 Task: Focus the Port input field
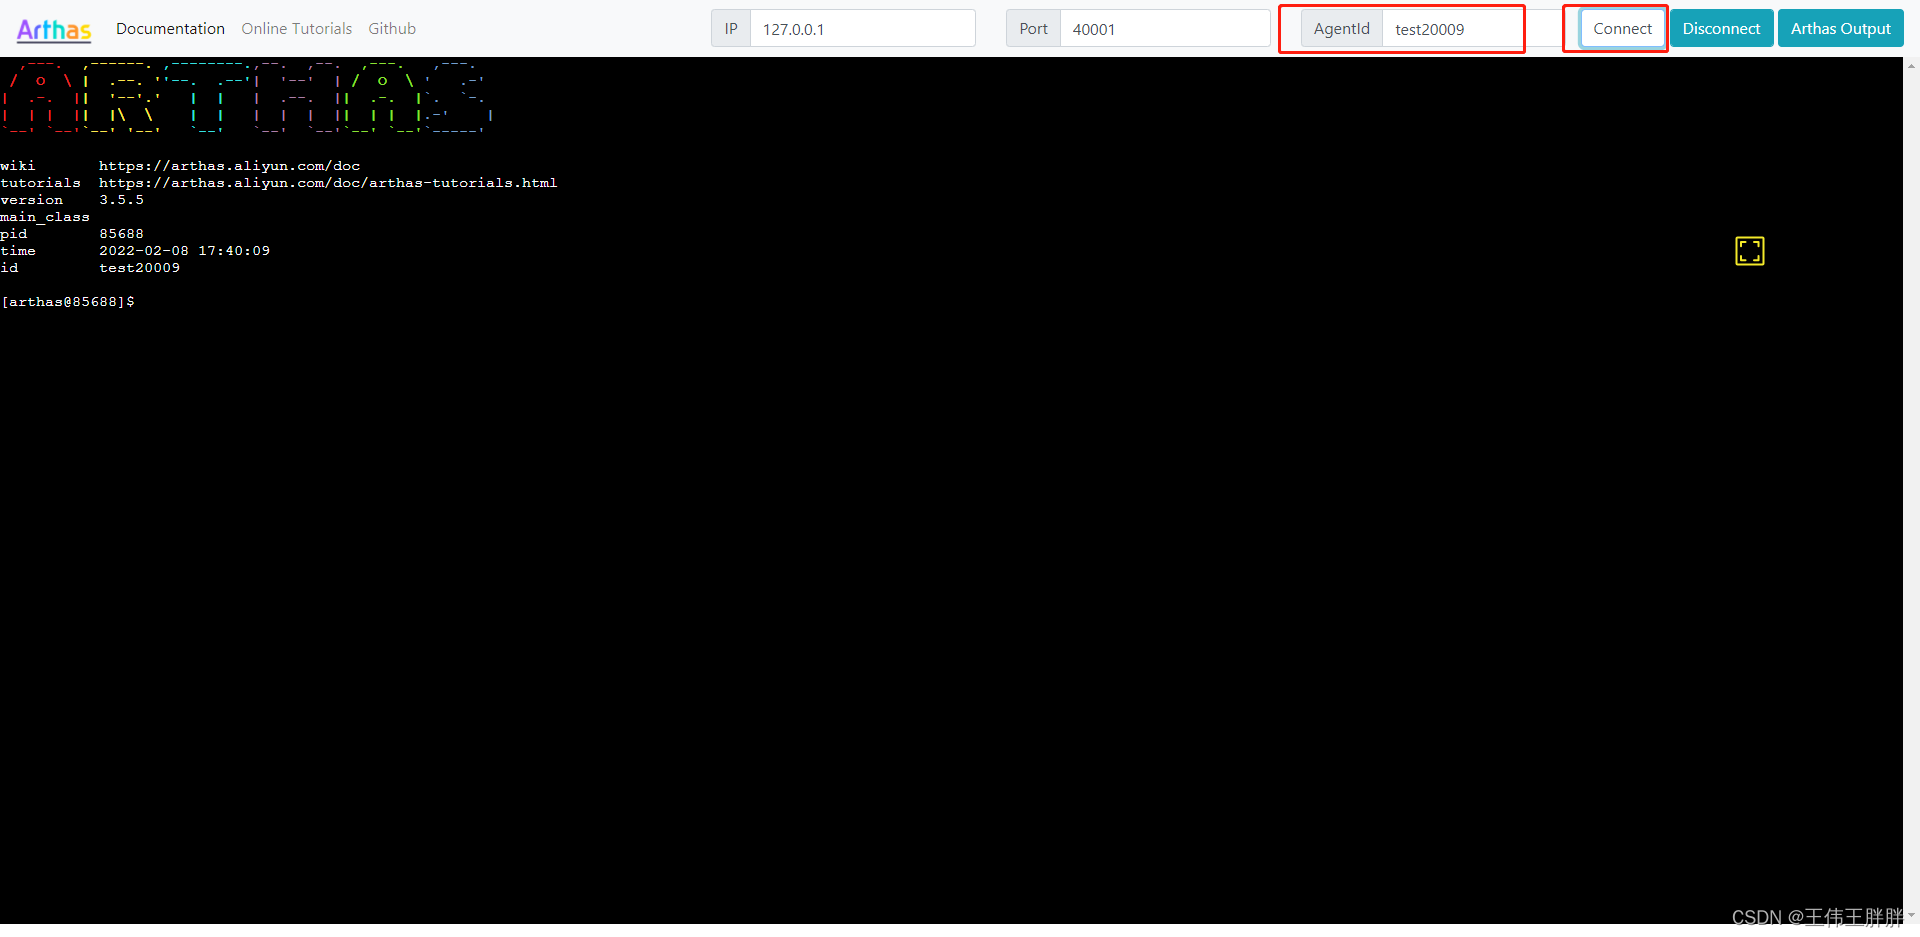click(1165, 29)
